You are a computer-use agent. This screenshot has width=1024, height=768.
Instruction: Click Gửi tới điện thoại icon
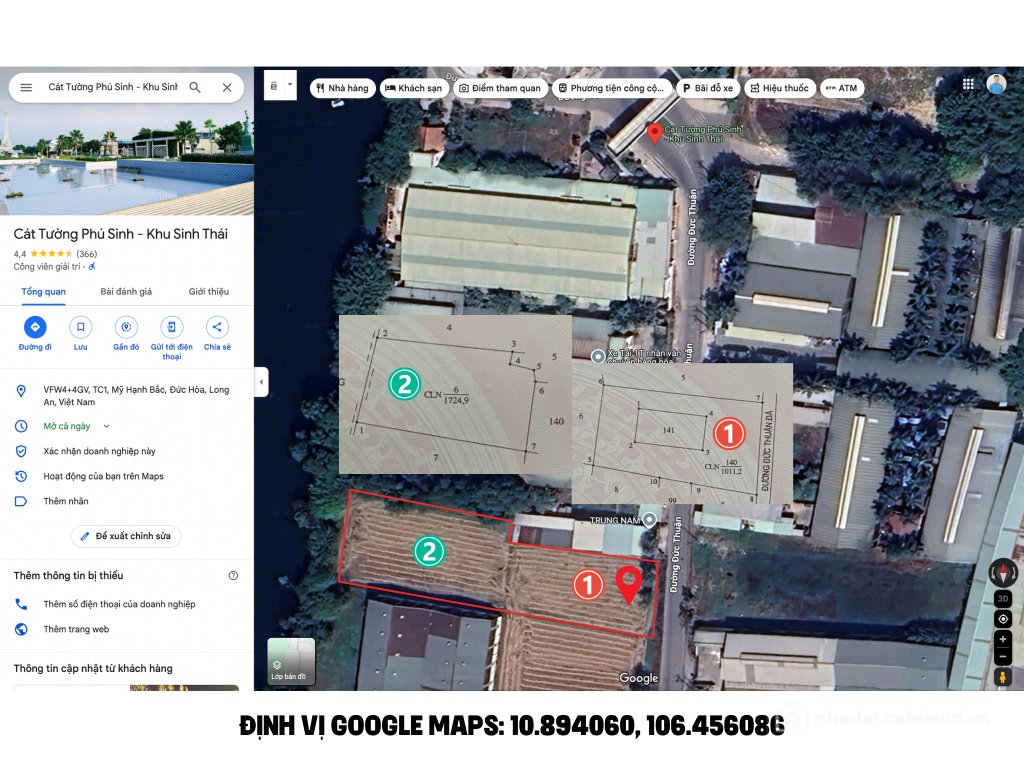click(171, 327)
